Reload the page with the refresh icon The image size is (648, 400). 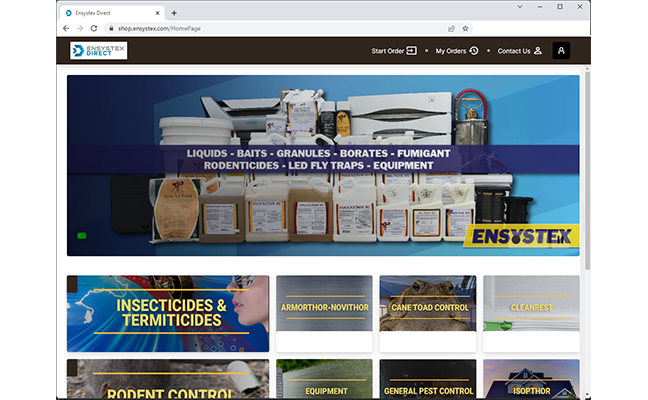94,28
